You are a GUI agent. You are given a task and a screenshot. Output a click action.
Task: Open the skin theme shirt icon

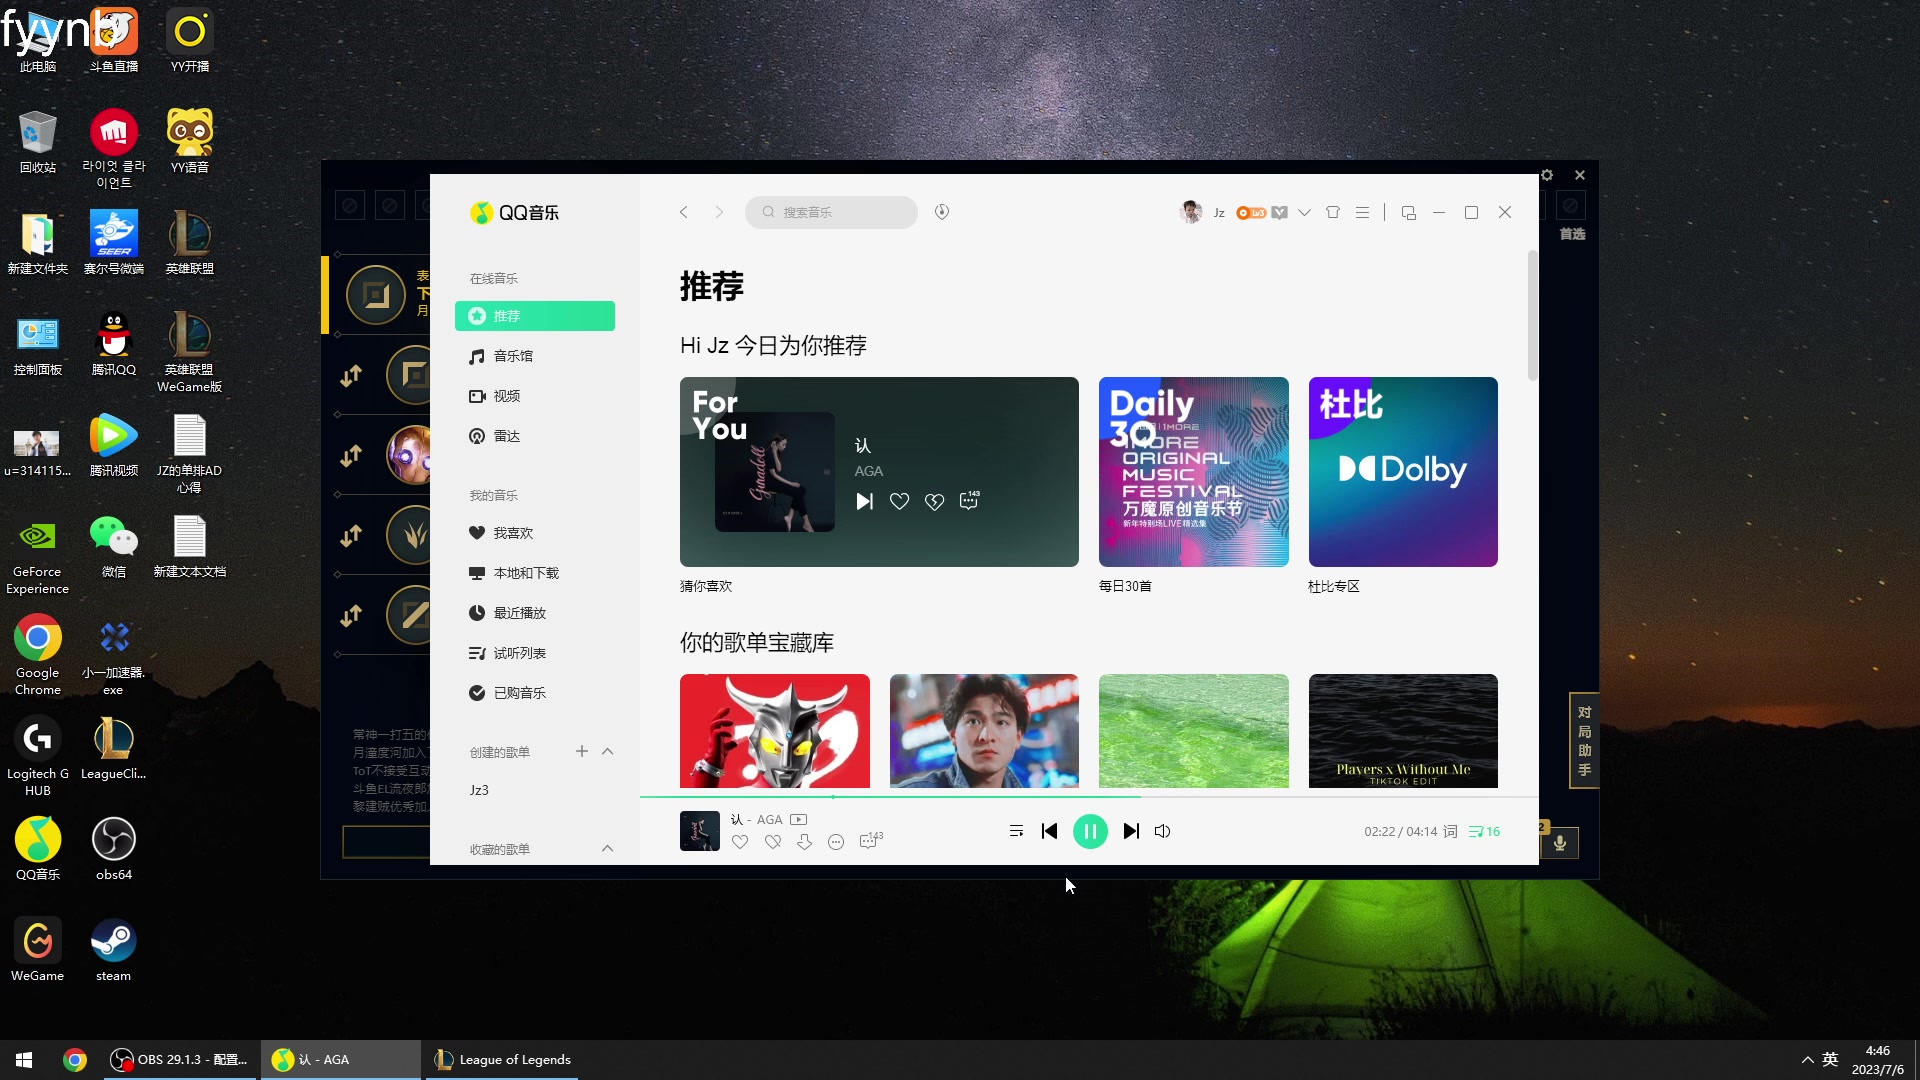tap(1333, 212)
